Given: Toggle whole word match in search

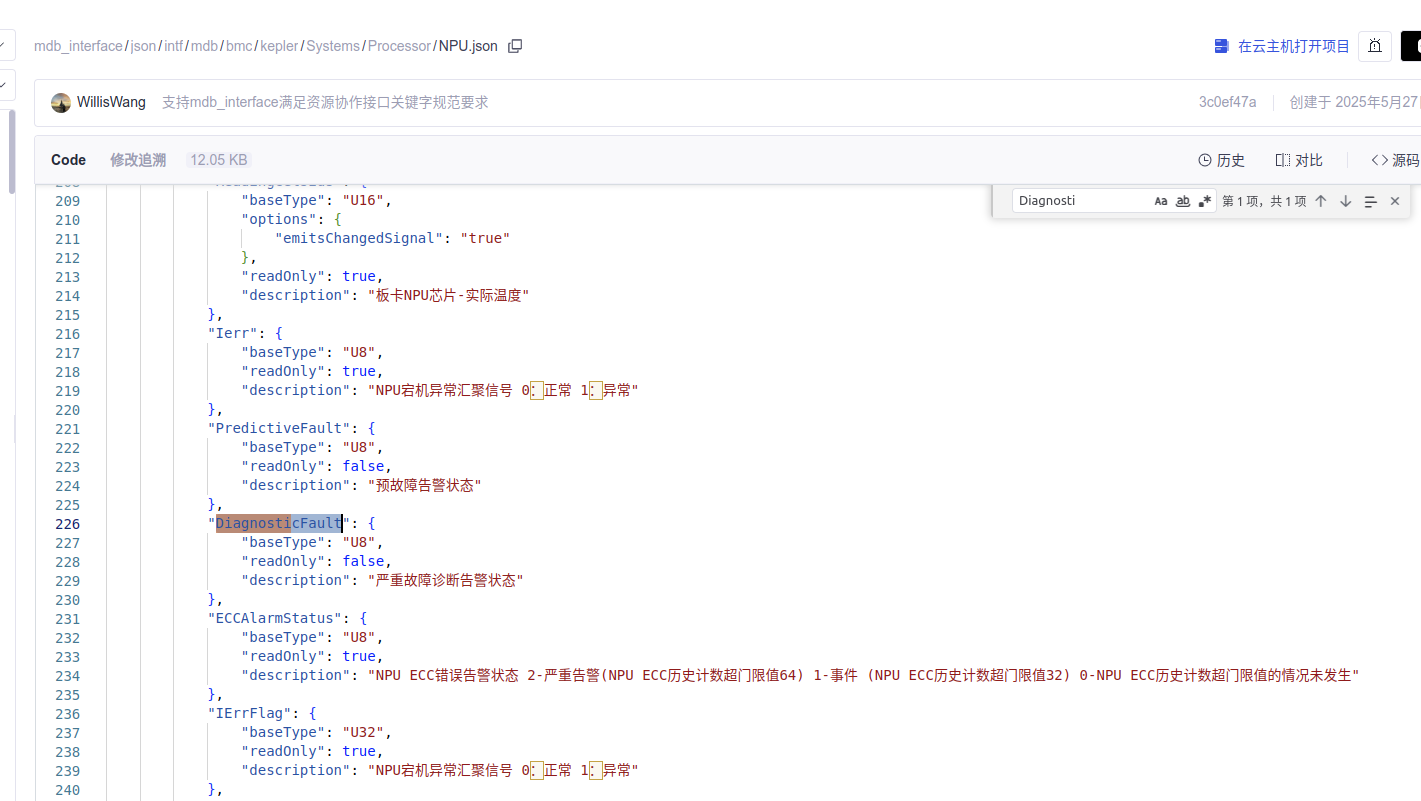Looking at the screenshot, I should (1183, 201).
